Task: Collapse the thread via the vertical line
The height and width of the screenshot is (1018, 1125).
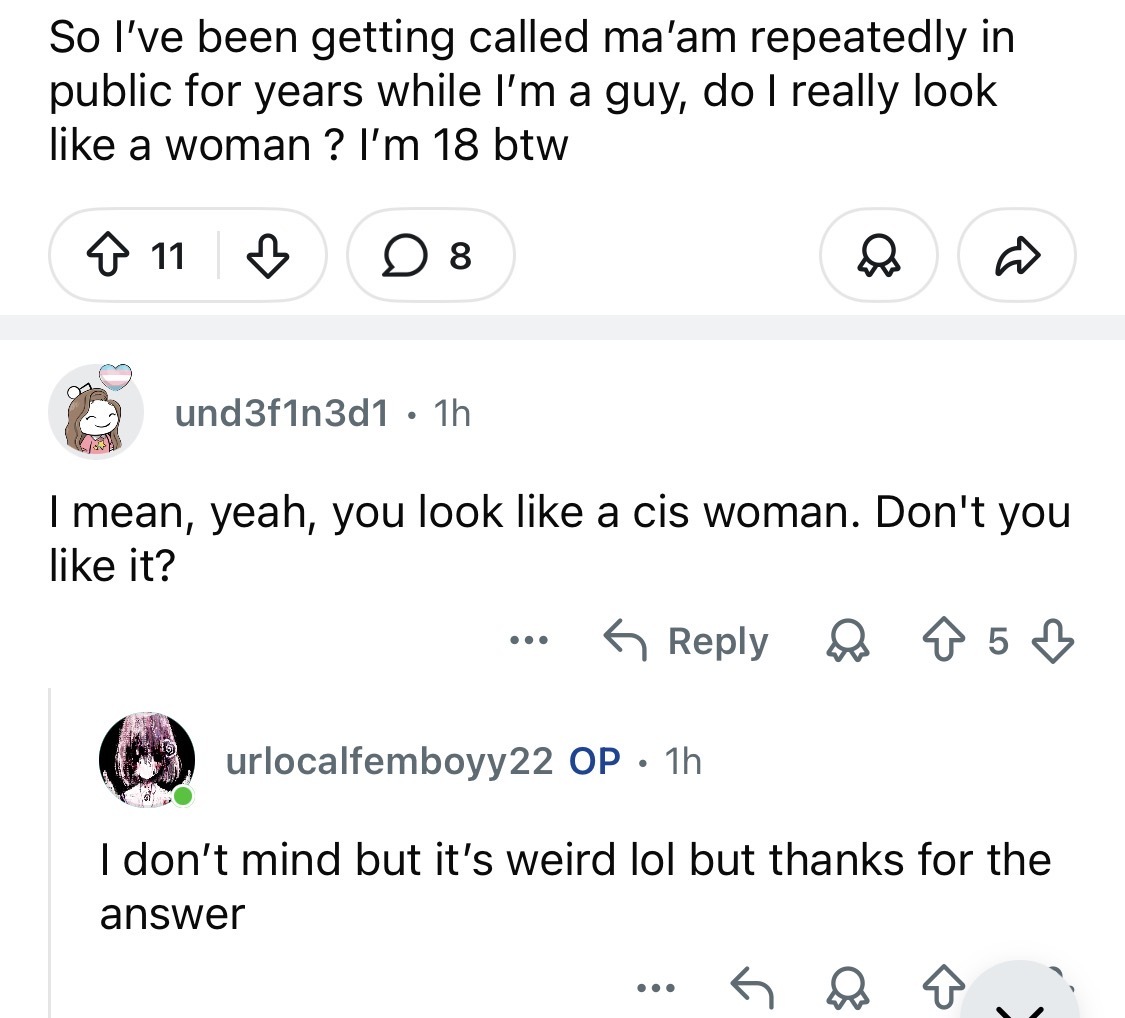Action: [50, 850]
